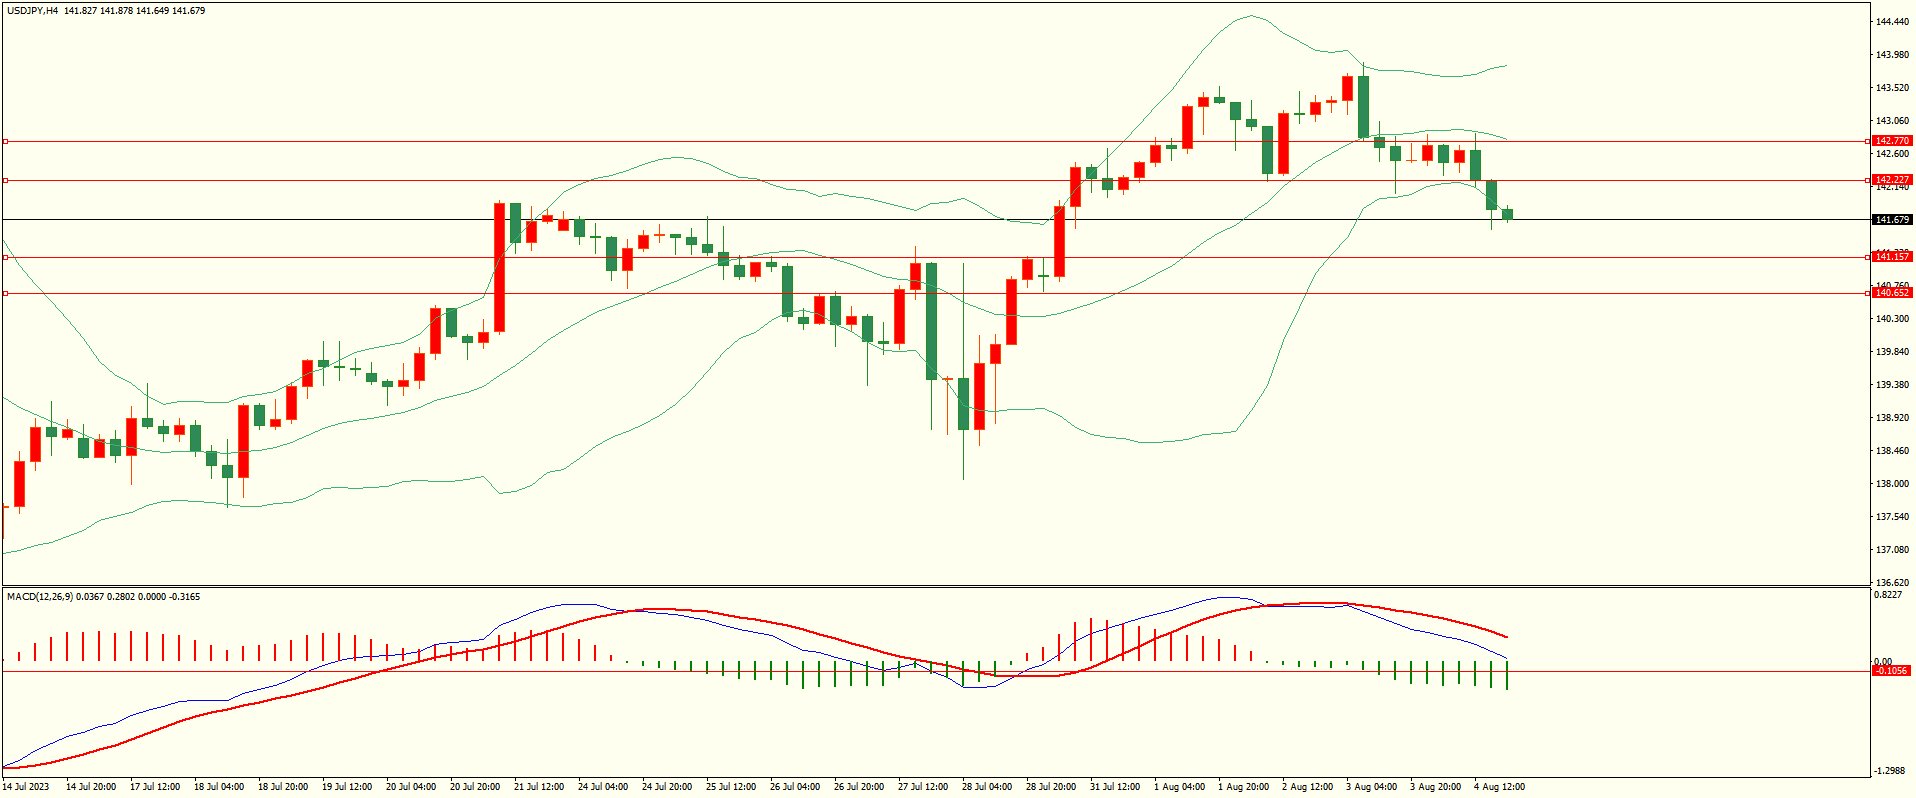This screenshot has width=1916, height=798.
Task: Click the 4 Aug 12:00 time label
Action: tap(1500, 787)
